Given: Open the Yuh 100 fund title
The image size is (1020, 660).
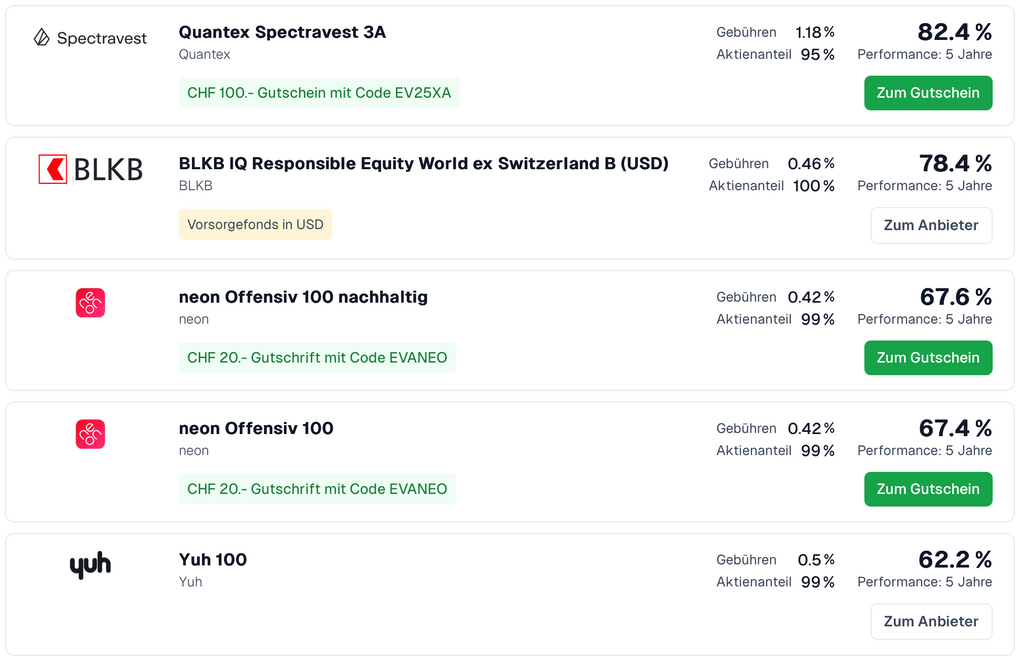Looking at the screenshot, I should click(213, 560).
